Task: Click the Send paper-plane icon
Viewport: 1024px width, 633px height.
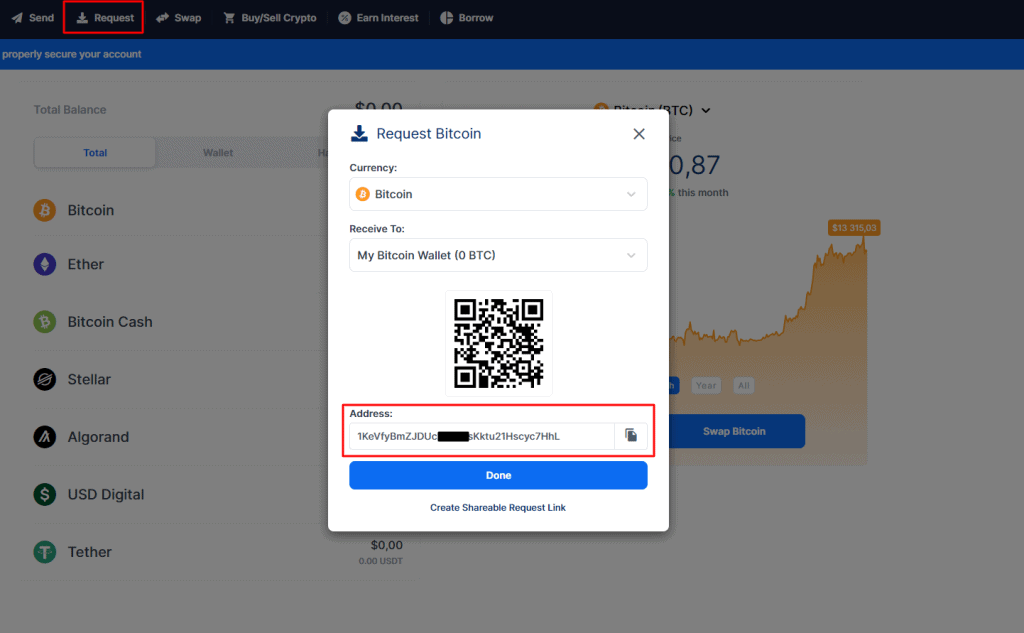Action: tap(17, 18)
